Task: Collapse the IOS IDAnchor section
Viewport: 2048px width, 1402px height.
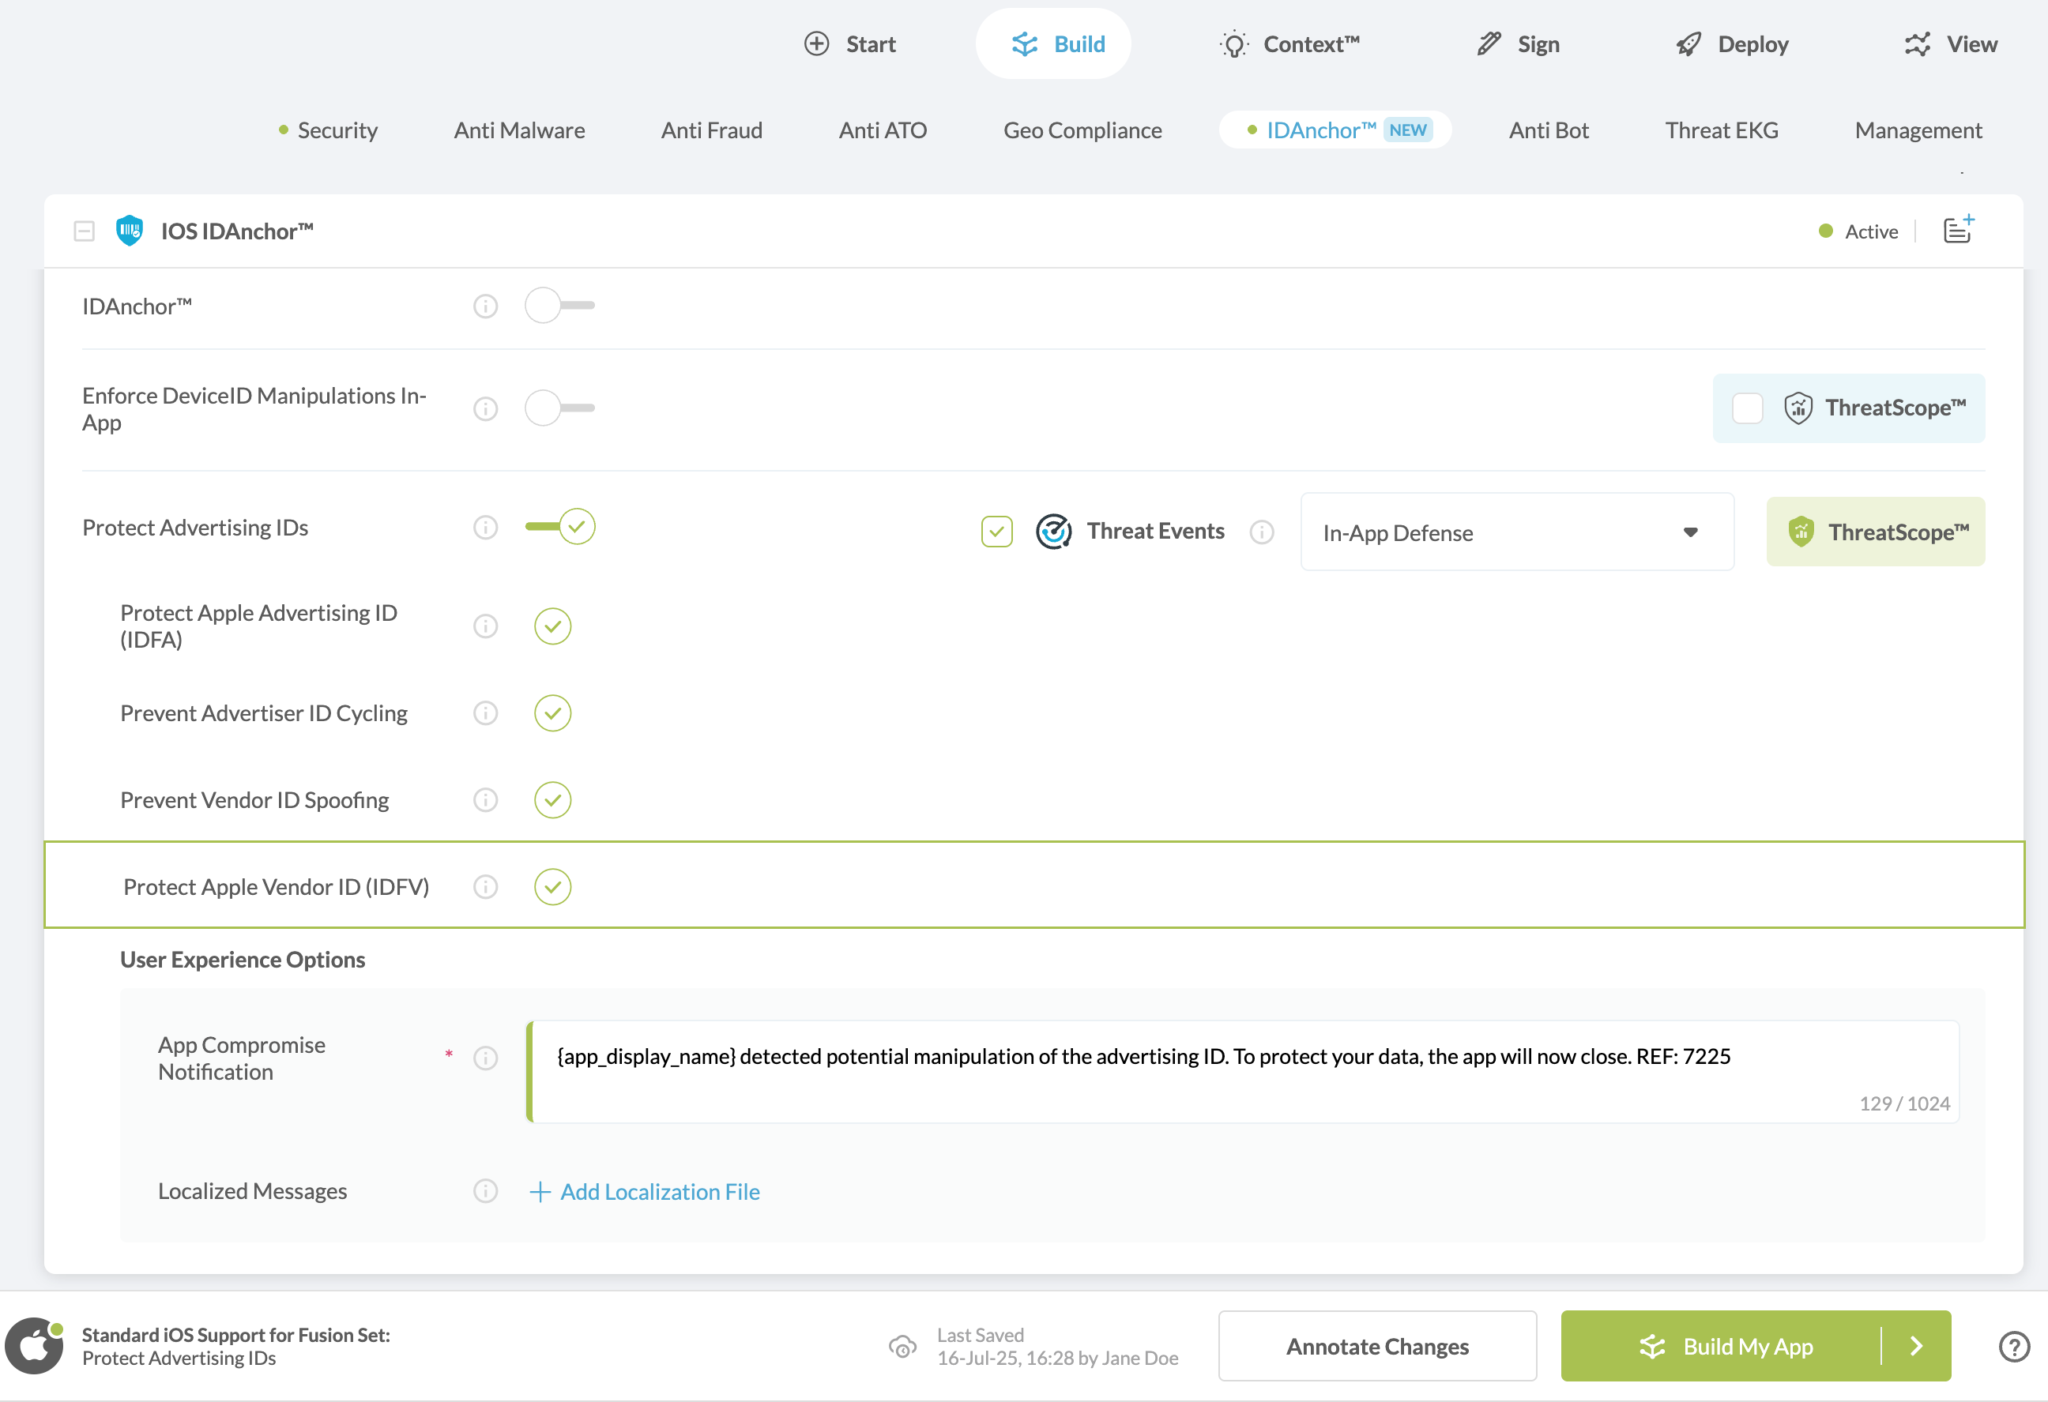Action: click(83, 230)
